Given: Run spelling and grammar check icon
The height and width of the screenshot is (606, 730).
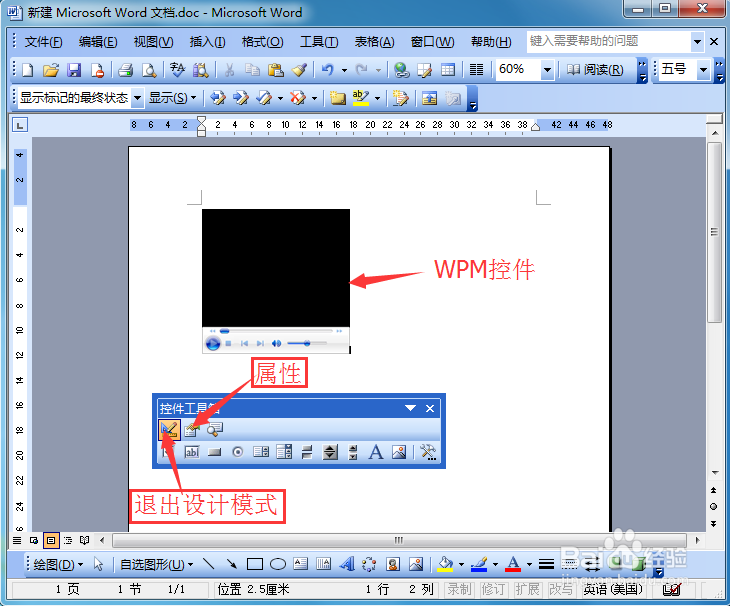Looking at the screenshot, I should click(177, 70).
